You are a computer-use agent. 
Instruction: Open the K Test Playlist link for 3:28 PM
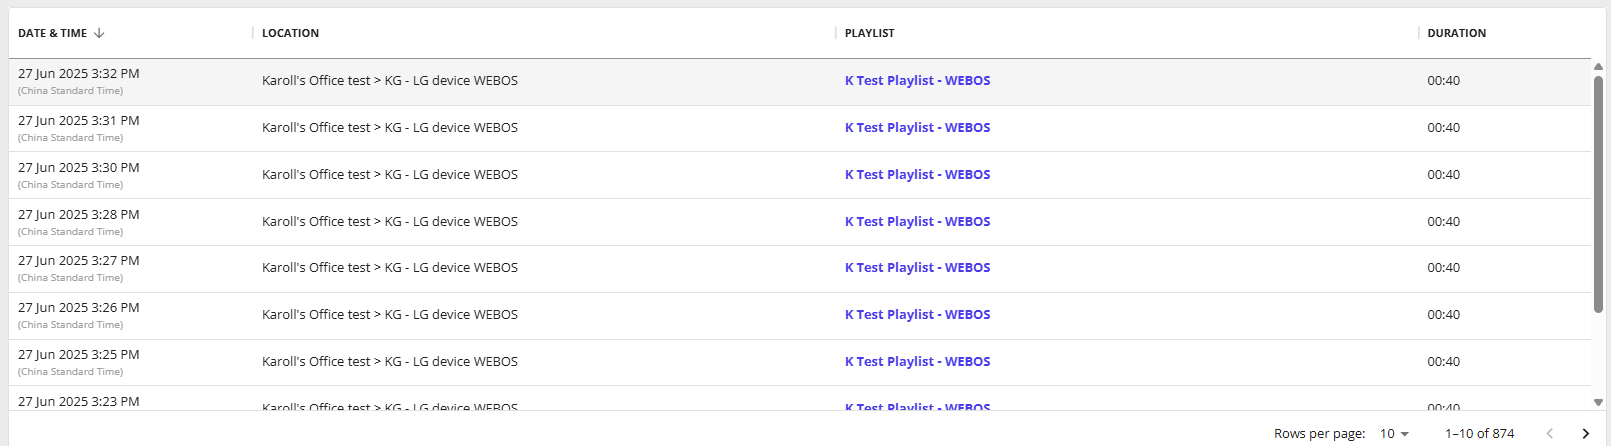click(x=917, y=221)
